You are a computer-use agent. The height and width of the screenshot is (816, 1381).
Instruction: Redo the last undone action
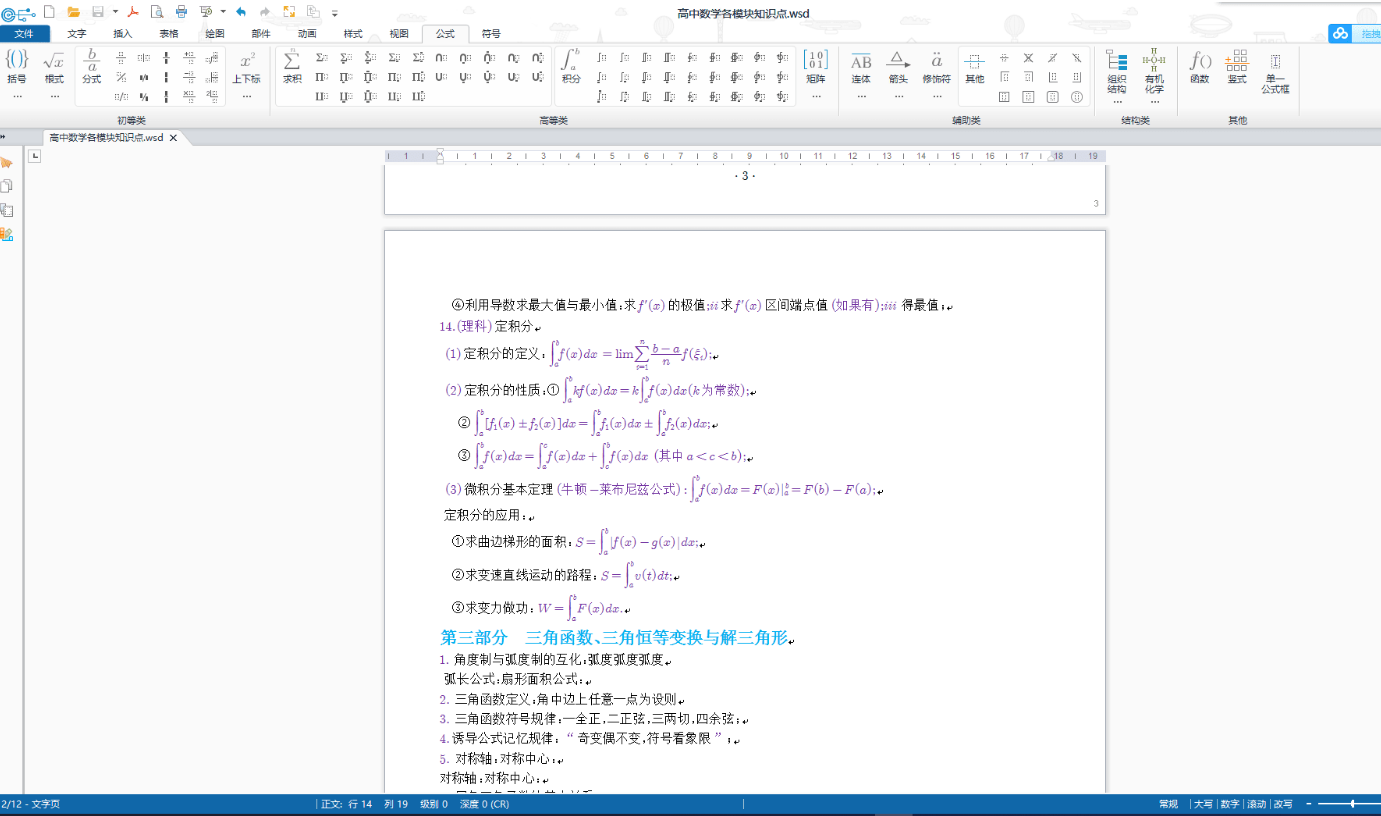tap(265, 11)
